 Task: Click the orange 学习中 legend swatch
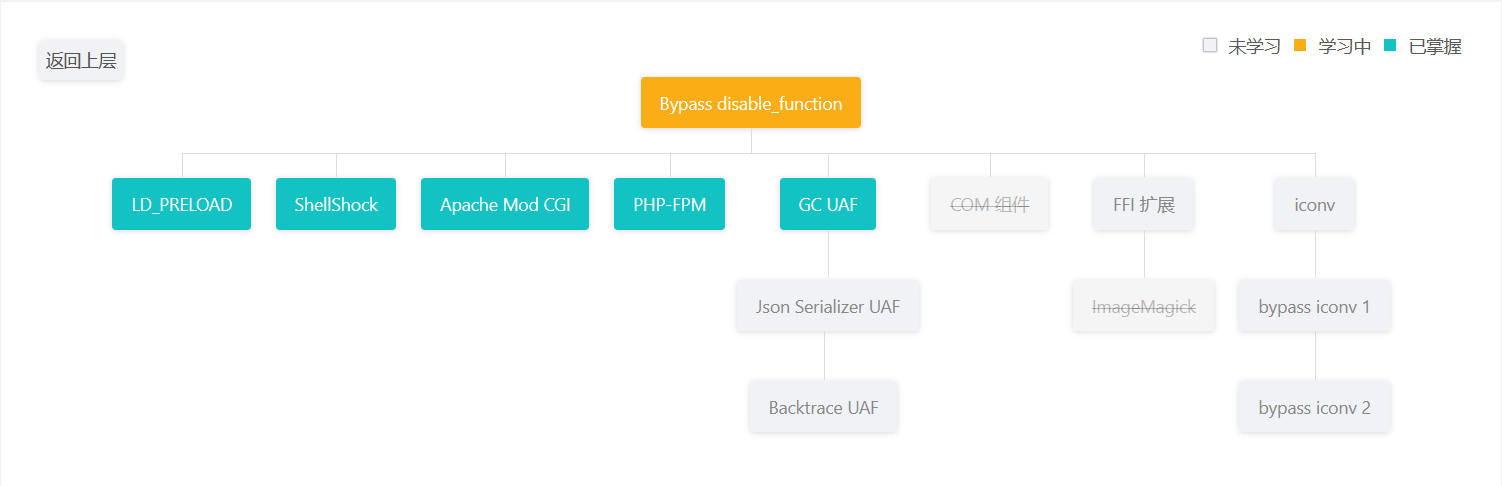pyautogui.click(x=1300, y=45)
